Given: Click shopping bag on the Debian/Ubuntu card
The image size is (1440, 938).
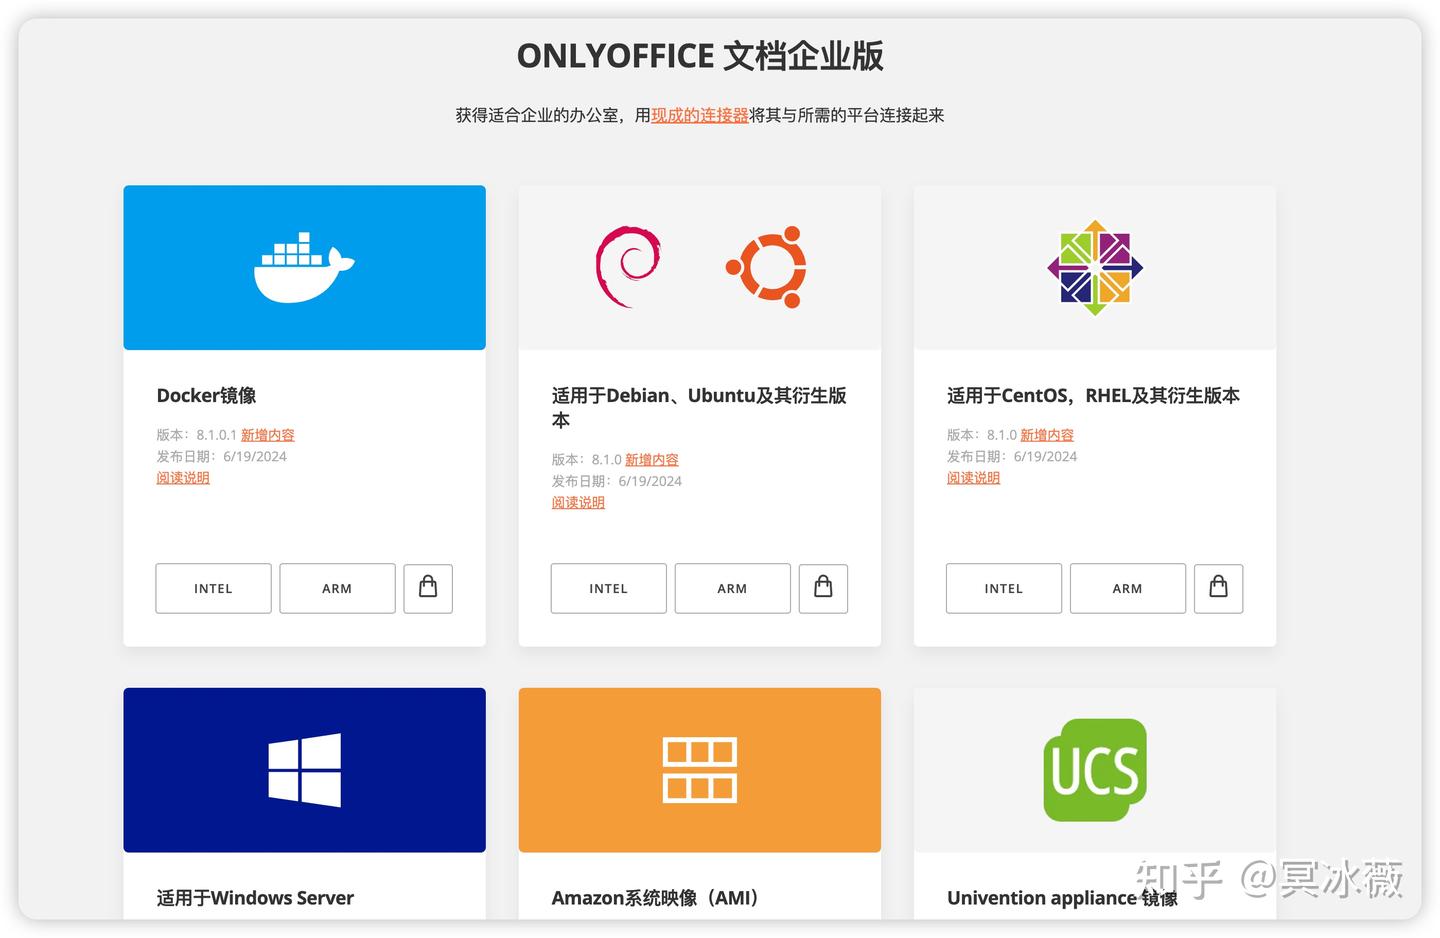Looking at the screenshot, I should pos(823,588).
